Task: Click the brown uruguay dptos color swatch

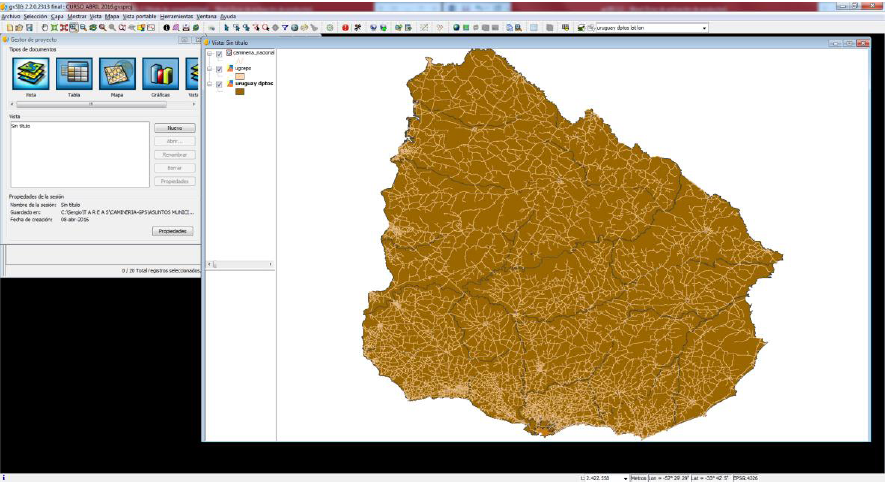Action: [240, 92]
